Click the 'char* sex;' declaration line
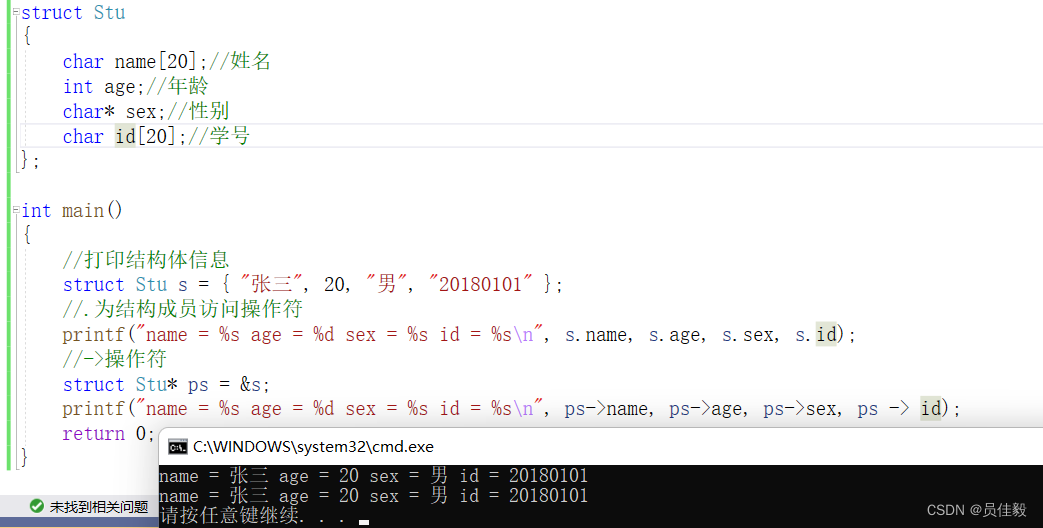Screen dimensions: 1043x528 (146, 111)
